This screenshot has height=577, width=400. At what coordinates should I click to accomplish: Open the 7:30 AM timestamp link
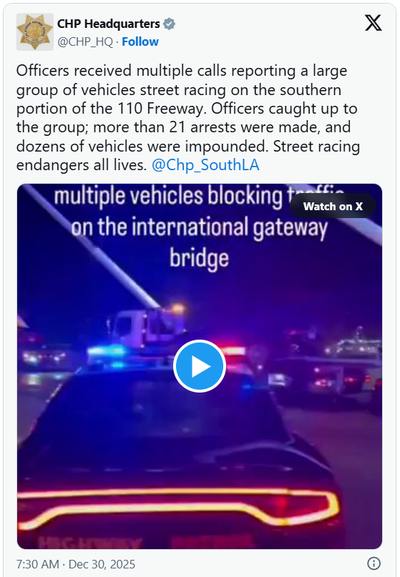pyautogui.click(x=38, y=564)
